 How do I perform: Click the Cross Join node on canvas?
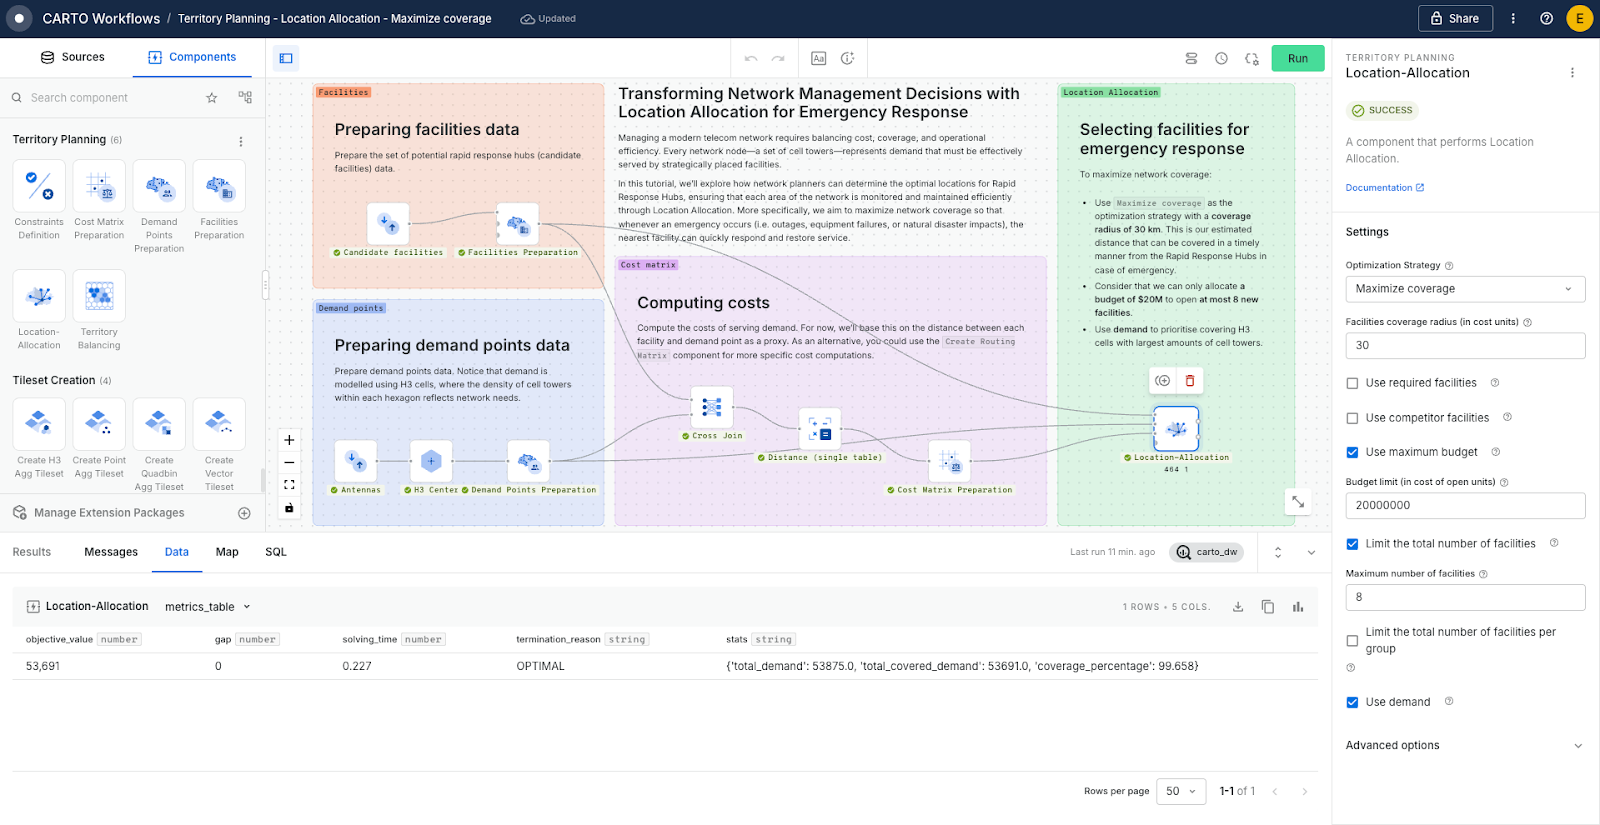point(712,407)
